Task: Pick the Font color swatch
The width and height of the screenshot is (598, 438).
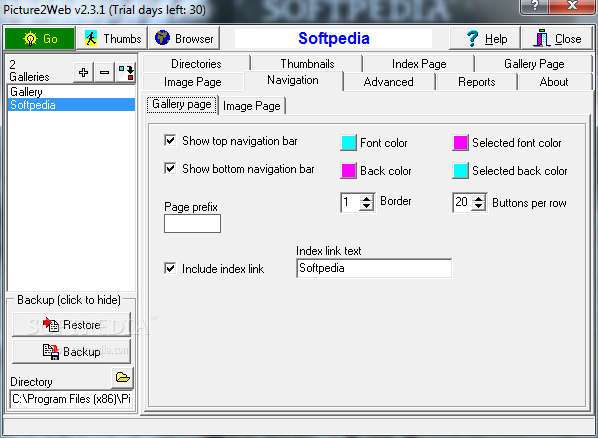Action: [x=348, y=143]
